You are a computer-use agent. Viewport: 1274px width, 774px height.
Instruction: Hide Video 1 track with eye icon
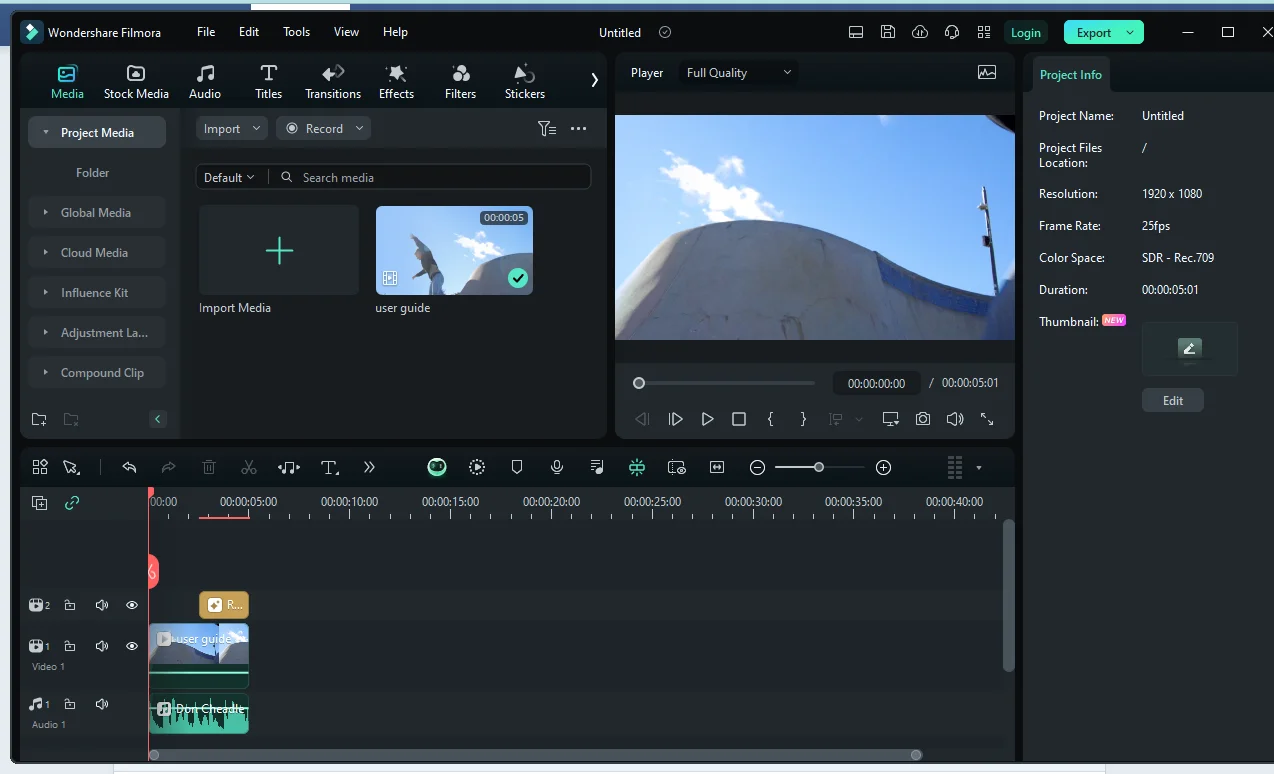point(131,646)
